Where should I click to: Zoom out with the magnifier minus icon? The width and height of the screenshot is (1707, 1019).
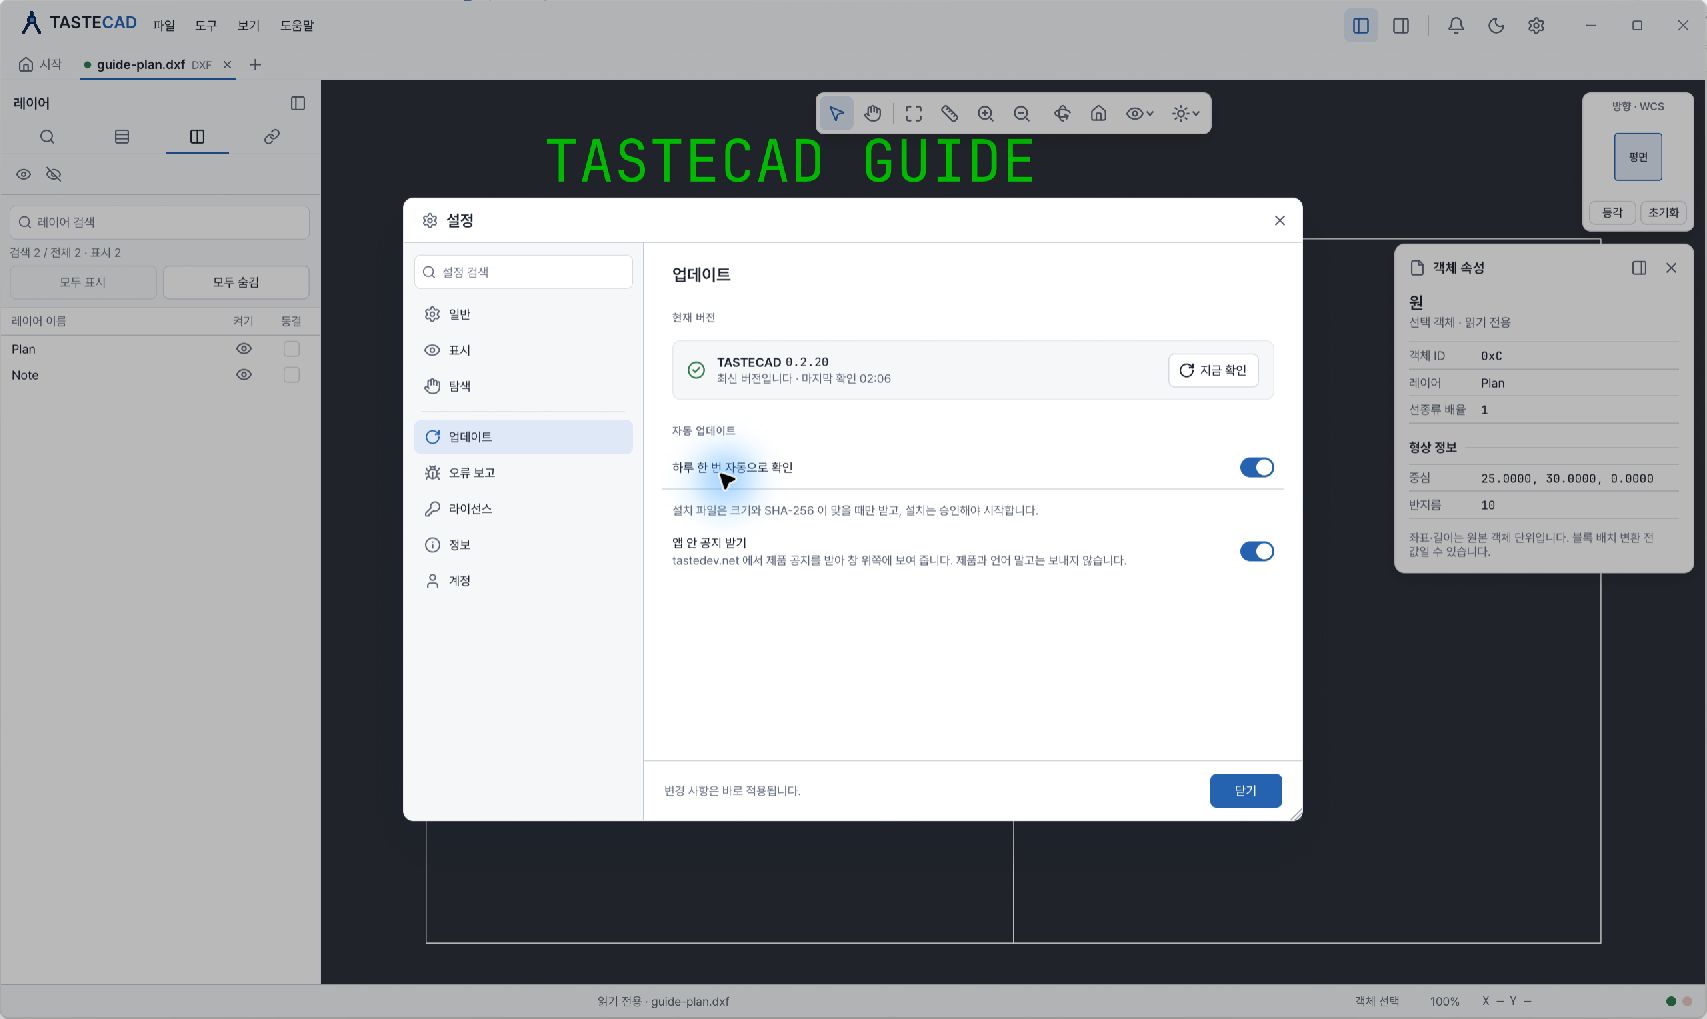1022,114
